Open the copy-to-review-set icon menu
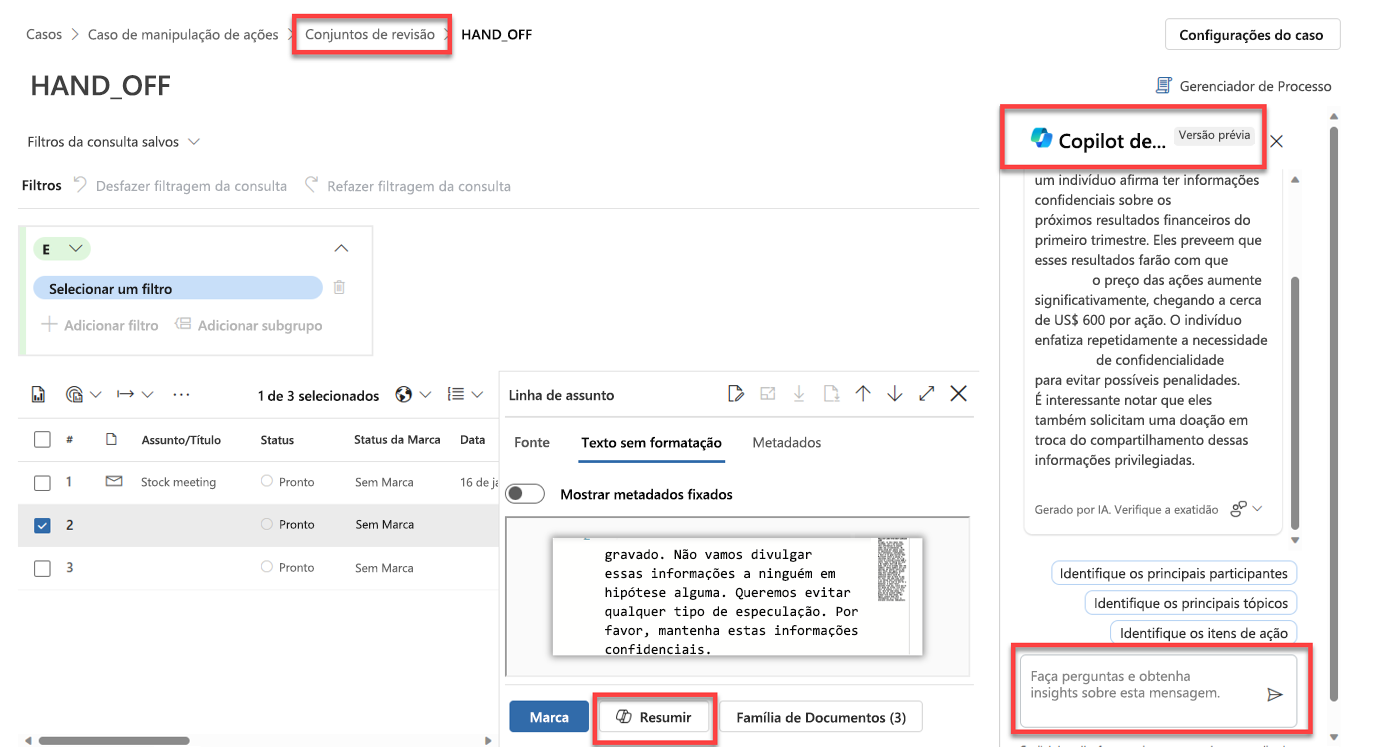1377x747 pixels. point(74,395)
